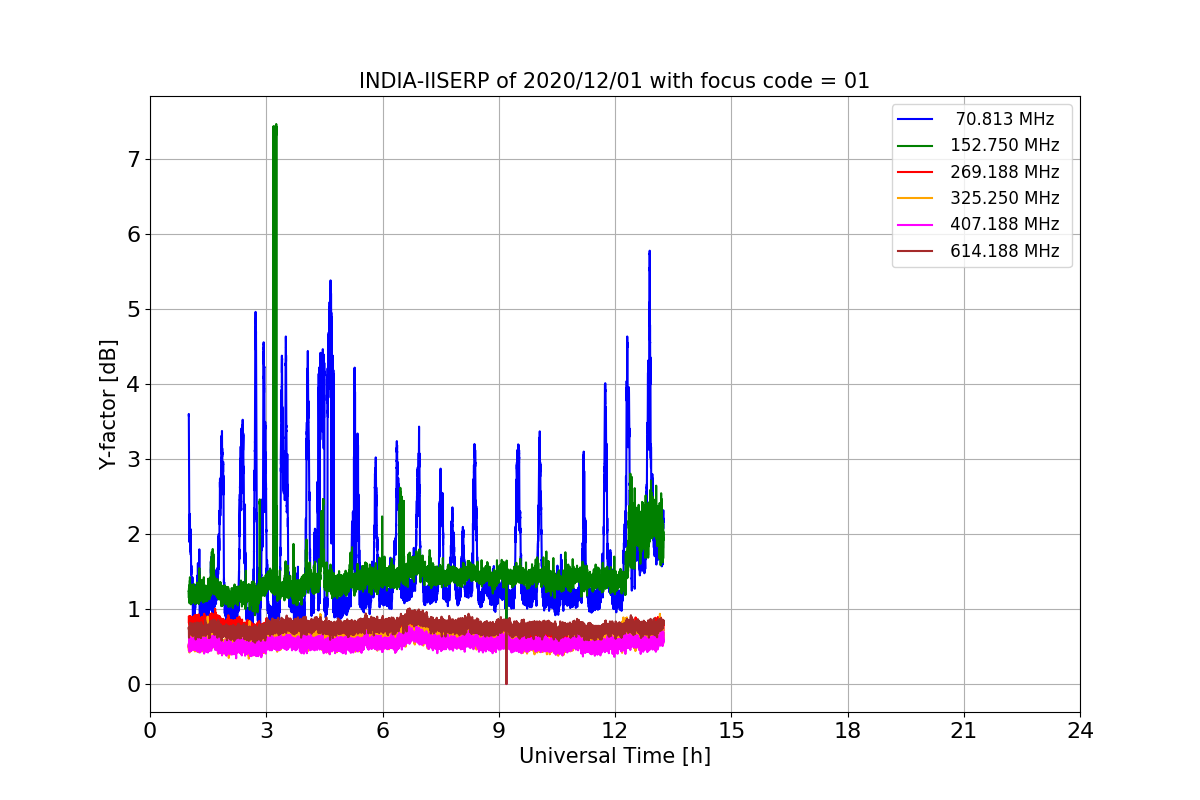
Task: Select the 152.750 MHz legend label
Action: [x=1004, y=145]
